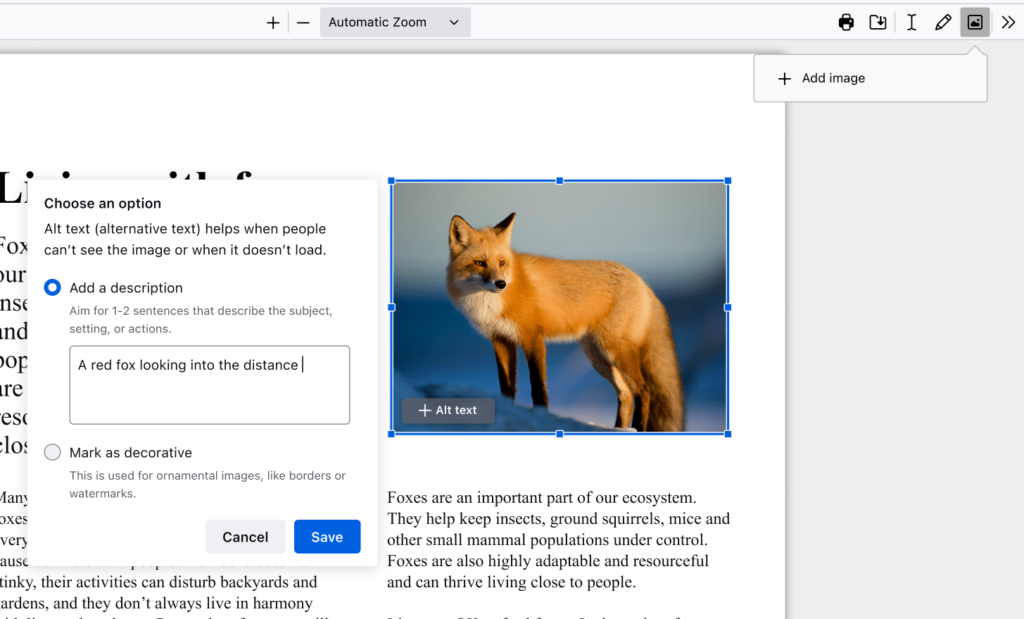Cancel the alt text dialog
This screenshot has width=1024, height=619.
(x=245, y=536)
